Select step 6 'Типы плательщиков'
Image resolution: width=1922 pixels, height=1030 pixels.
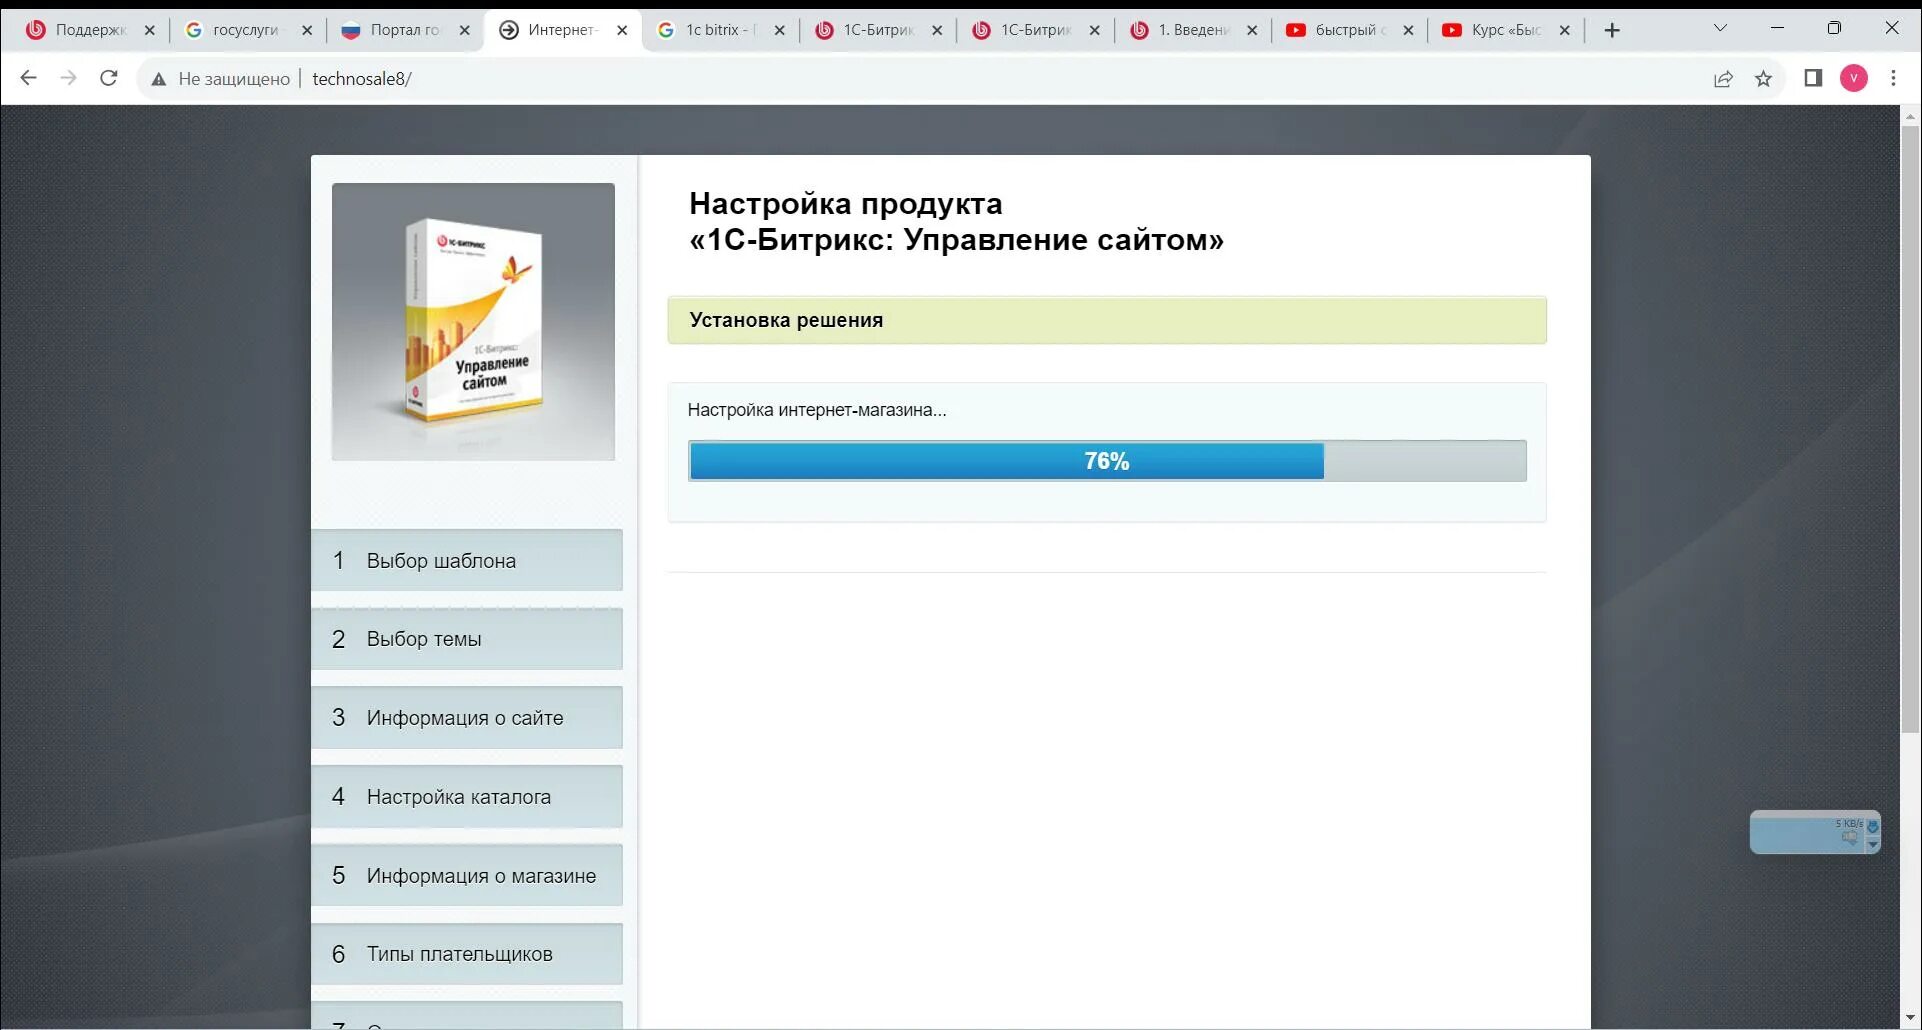point(467,954)
